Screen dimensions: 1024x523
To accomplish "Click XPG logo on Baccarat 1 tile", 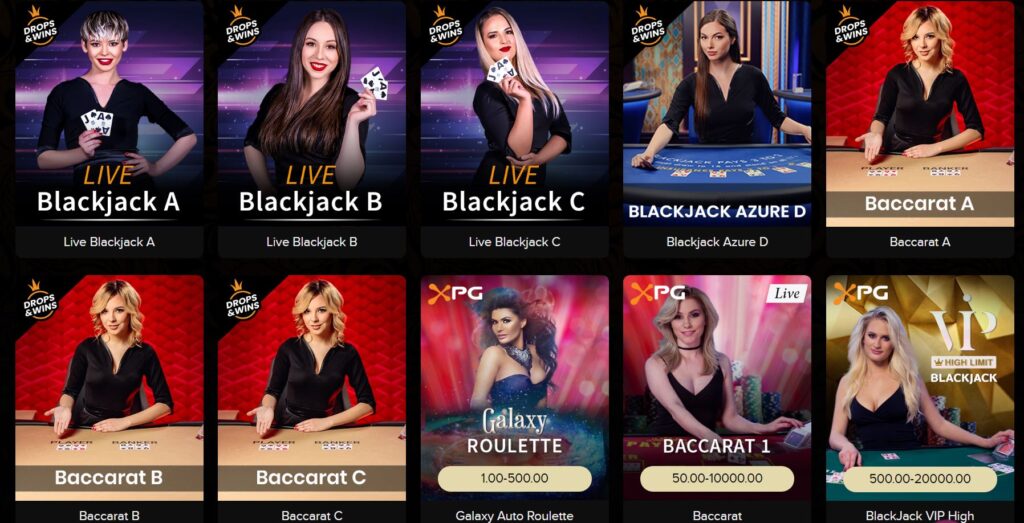I will 658,294.
